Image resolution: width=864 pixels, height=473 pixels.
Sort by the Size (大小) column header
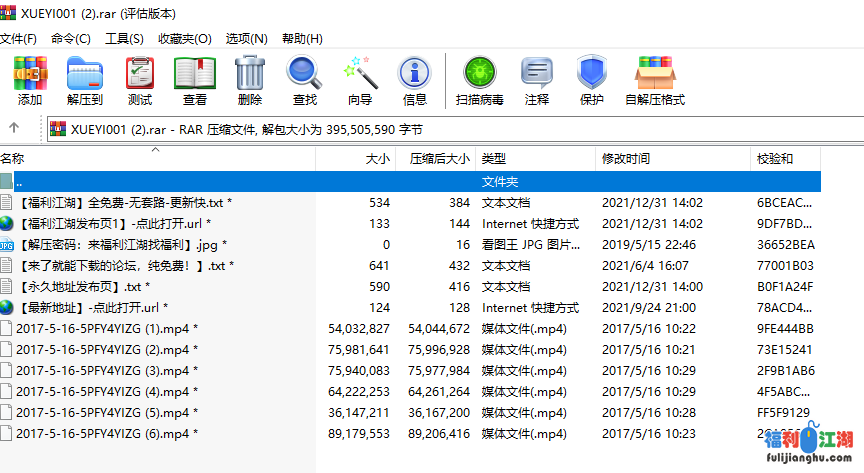pos(377,159)
